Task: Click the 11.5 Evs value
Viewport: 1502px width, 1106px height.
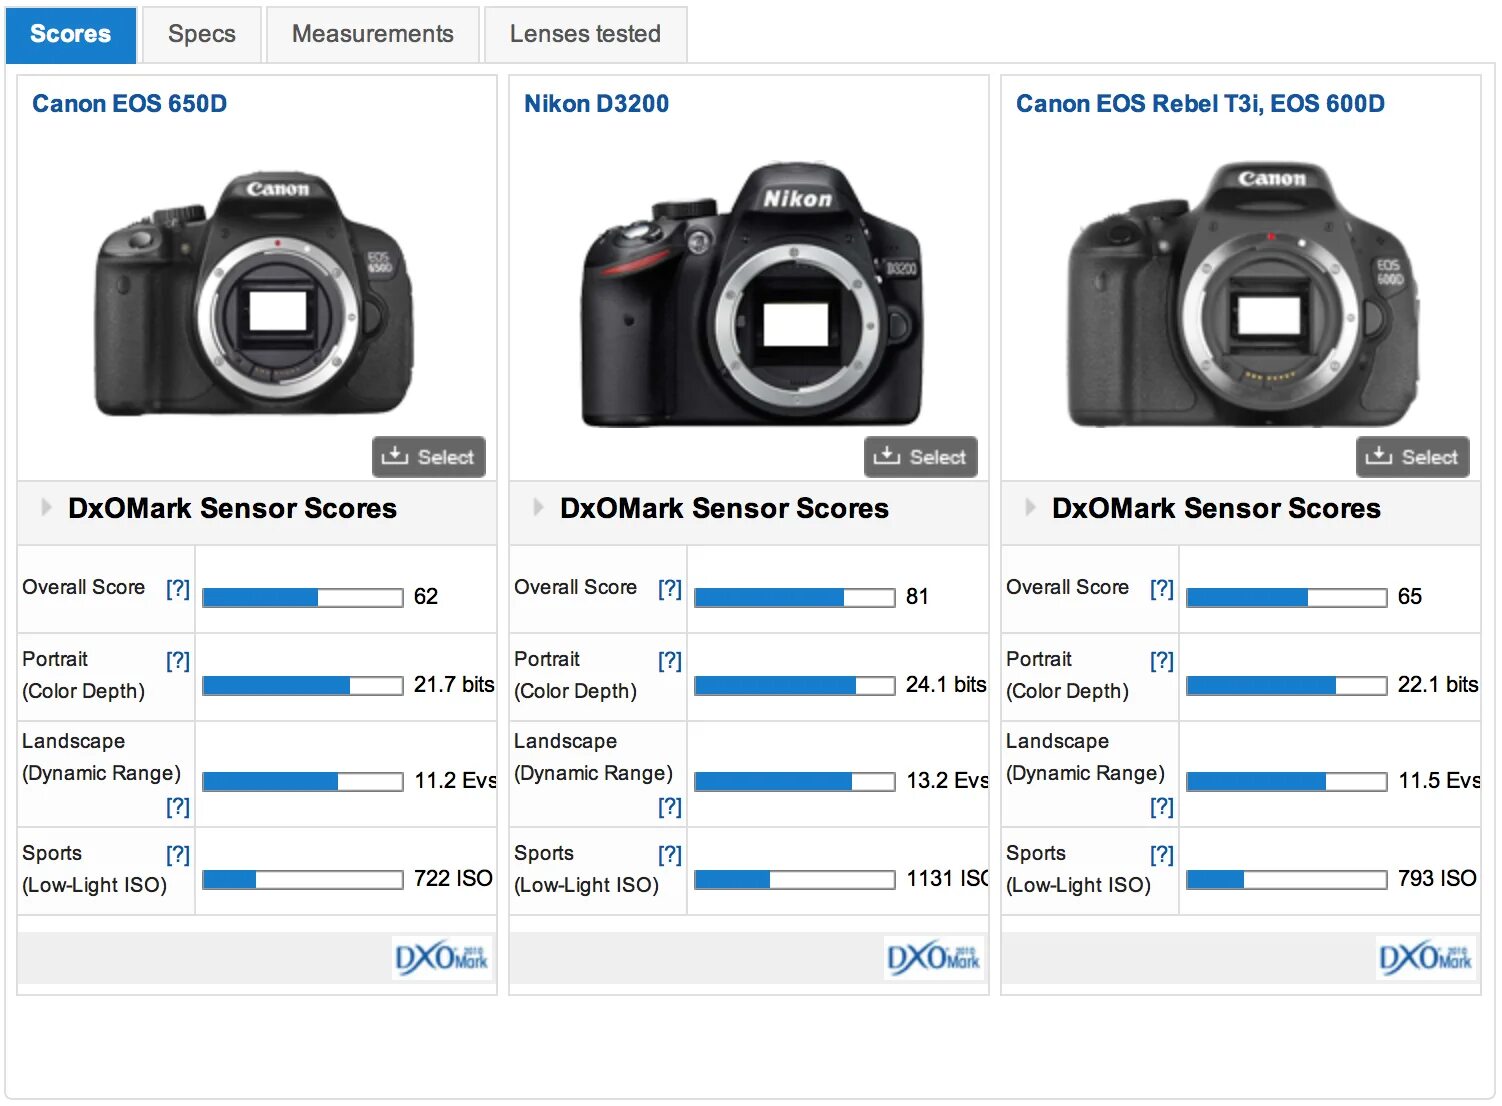Action: pos(1439,781)
